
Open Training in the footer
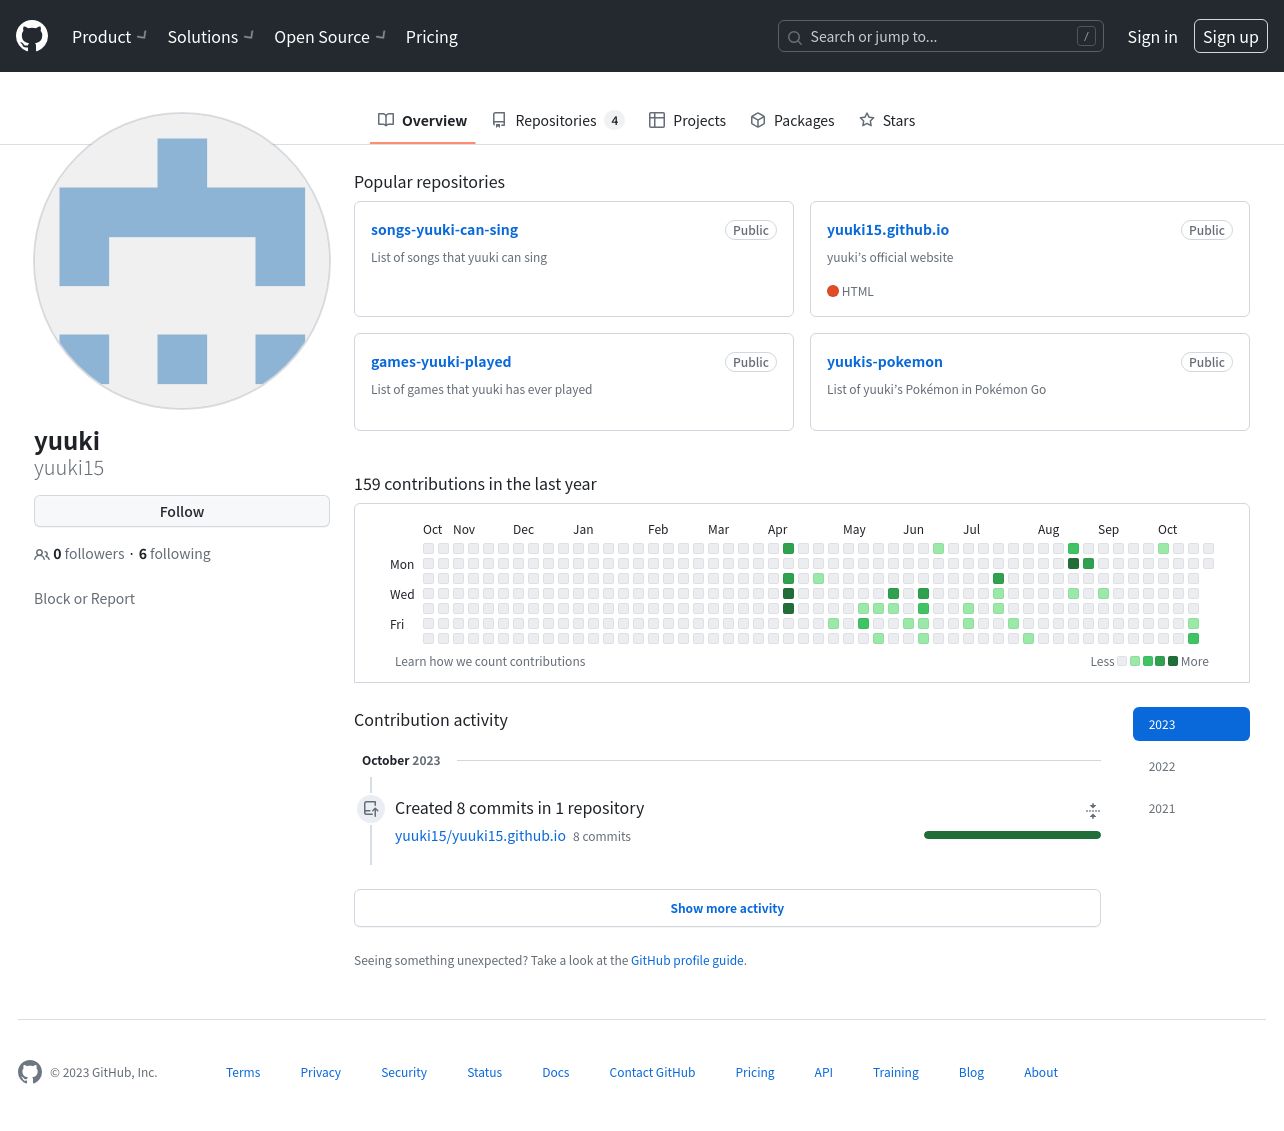click(x=896, y=1072)
